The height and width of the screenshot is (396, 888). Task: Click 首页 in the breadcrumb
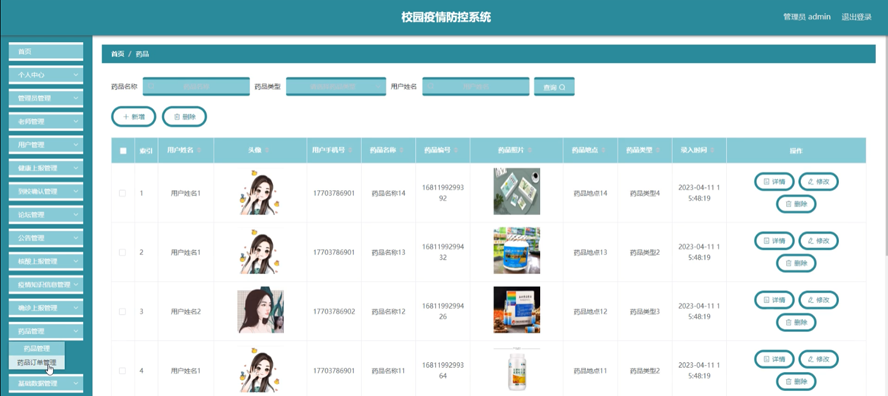(117, 54)
